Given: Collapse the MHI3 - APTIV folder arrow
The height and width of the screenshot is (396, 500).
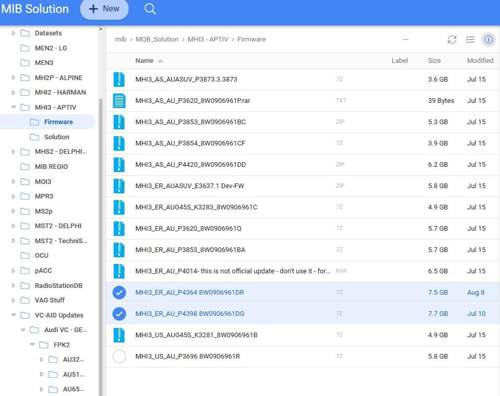Looking at the screenshot, I should coord(14,107).
